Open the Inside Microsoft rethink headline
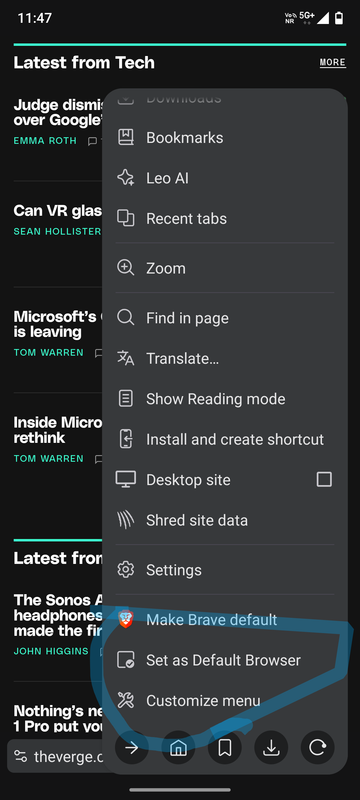 tap(58, 430)
